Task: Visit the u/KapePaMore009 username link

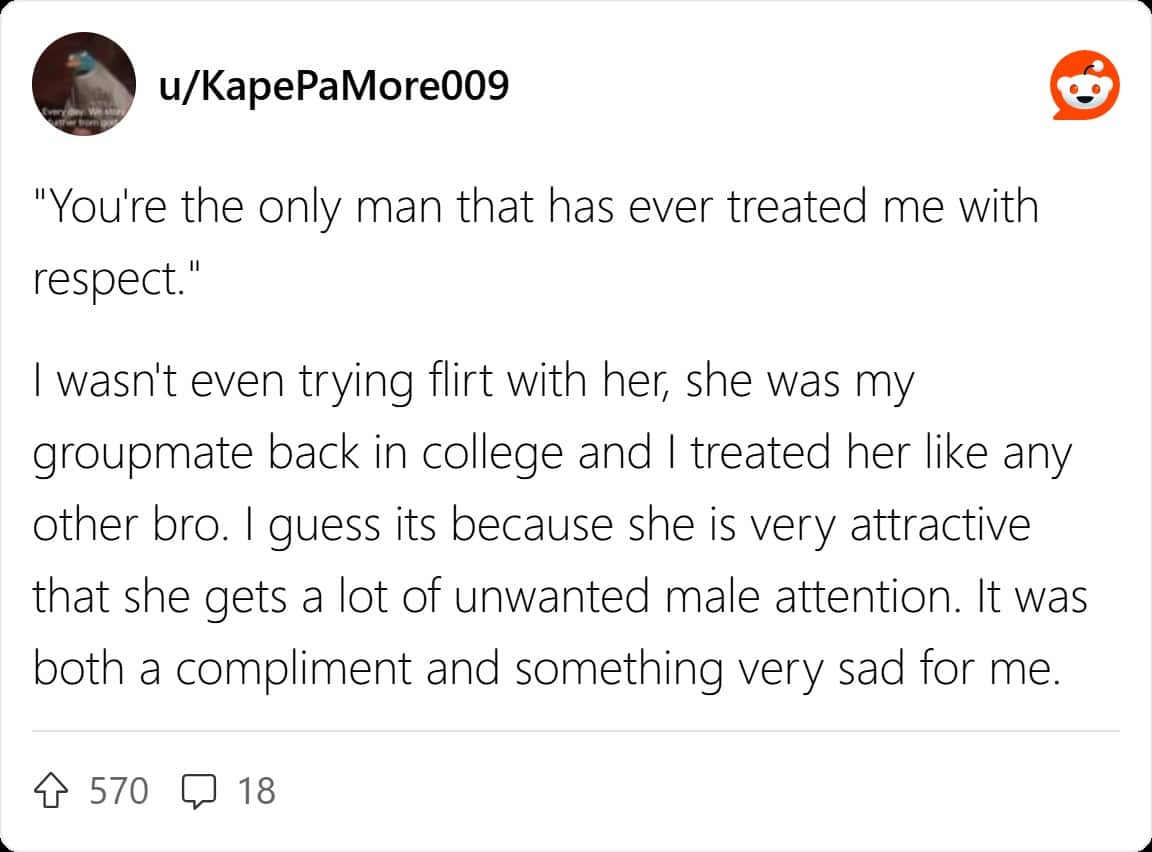Action: (334, 85)
